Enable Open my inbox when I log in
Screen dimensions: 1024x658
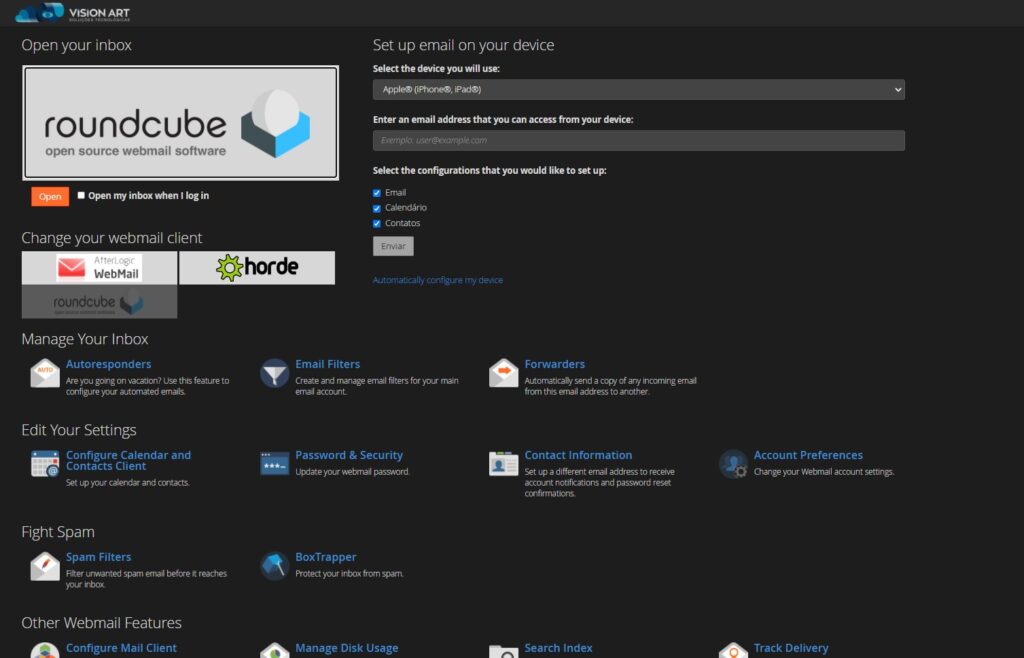(x=81, y=195)
